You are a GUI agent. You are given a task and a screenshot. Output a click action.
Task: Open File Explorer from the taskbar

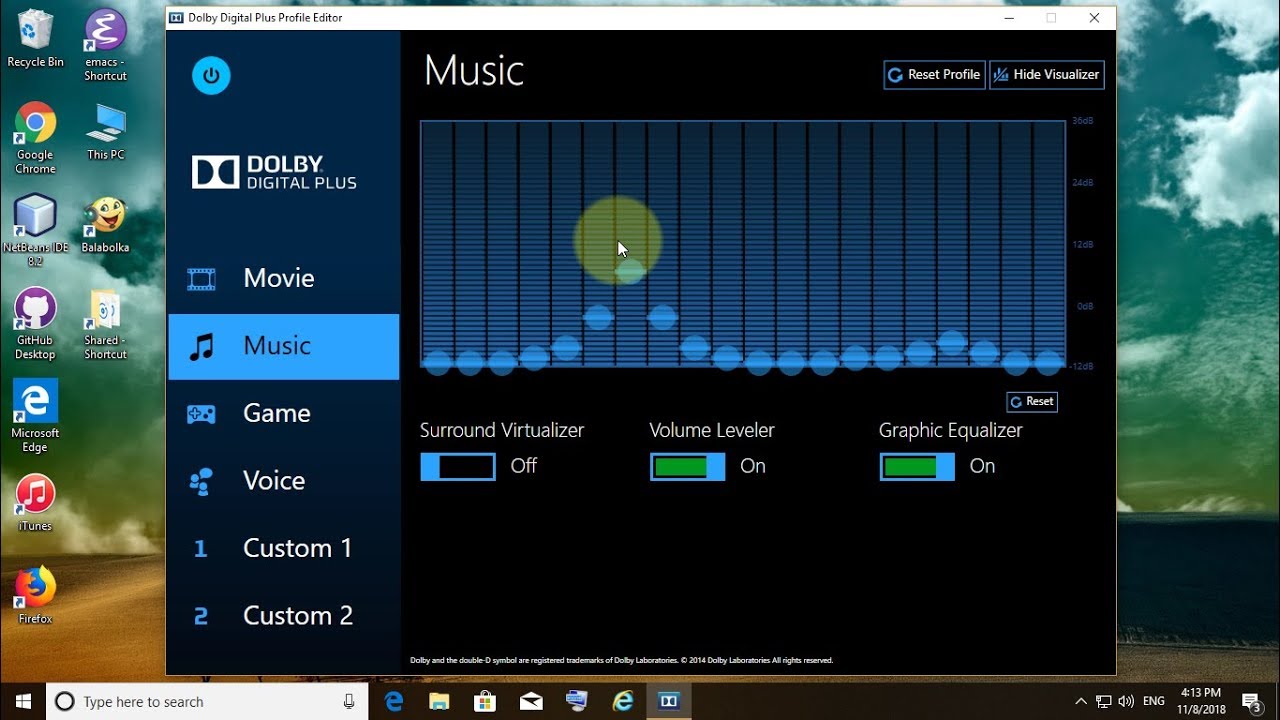tap(440, 702)
